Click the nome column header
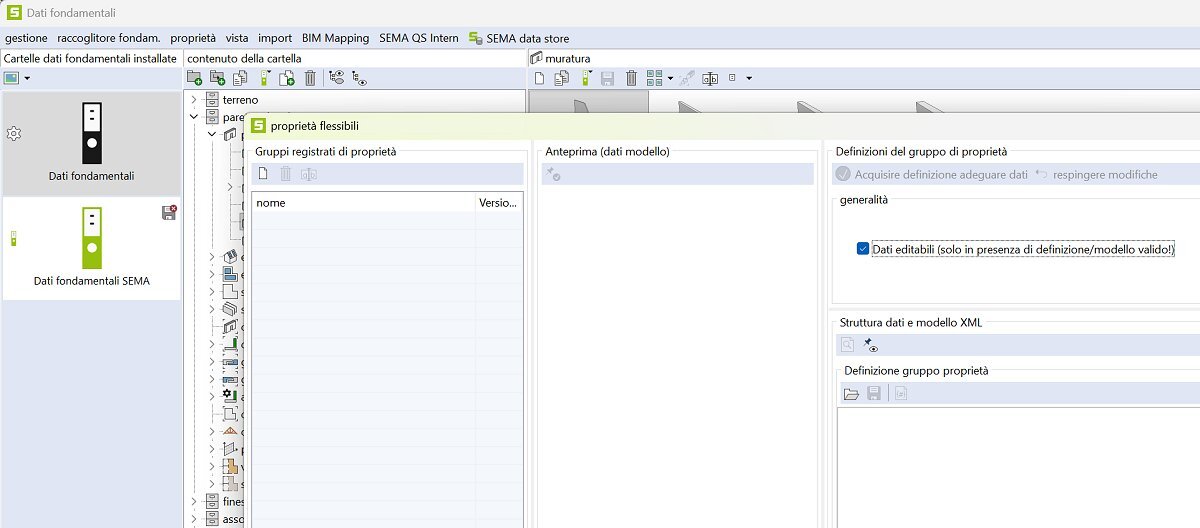1200x528 pixels. pyautogui.click(x=364, y=203)
